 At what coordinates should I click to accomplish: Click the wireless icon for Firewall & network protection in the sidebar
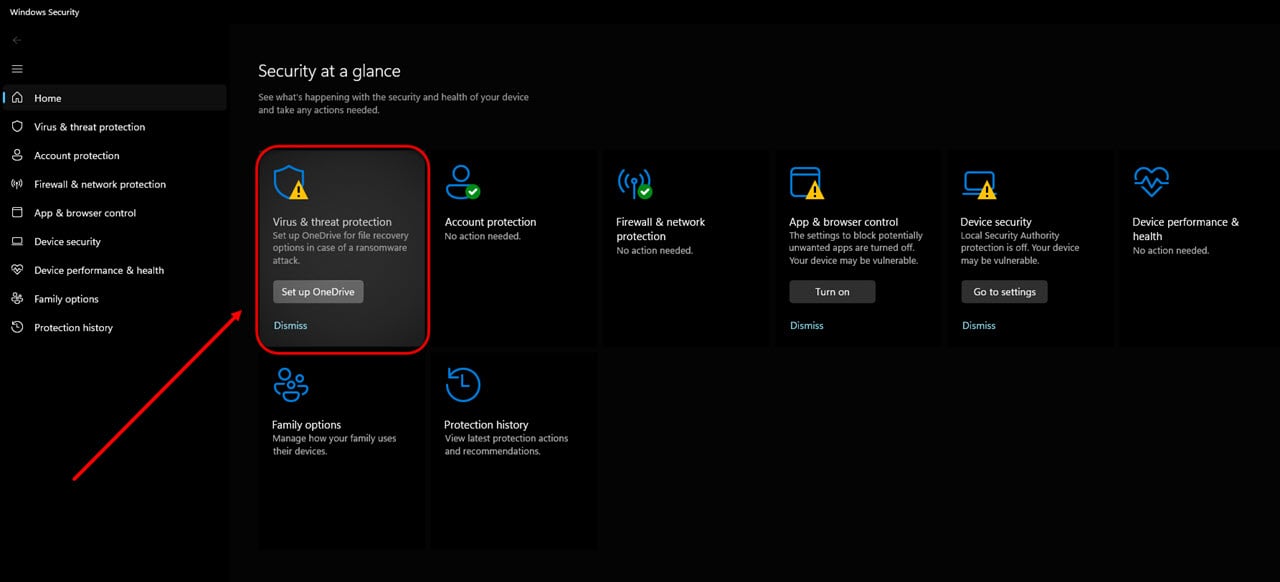[16, 184]
